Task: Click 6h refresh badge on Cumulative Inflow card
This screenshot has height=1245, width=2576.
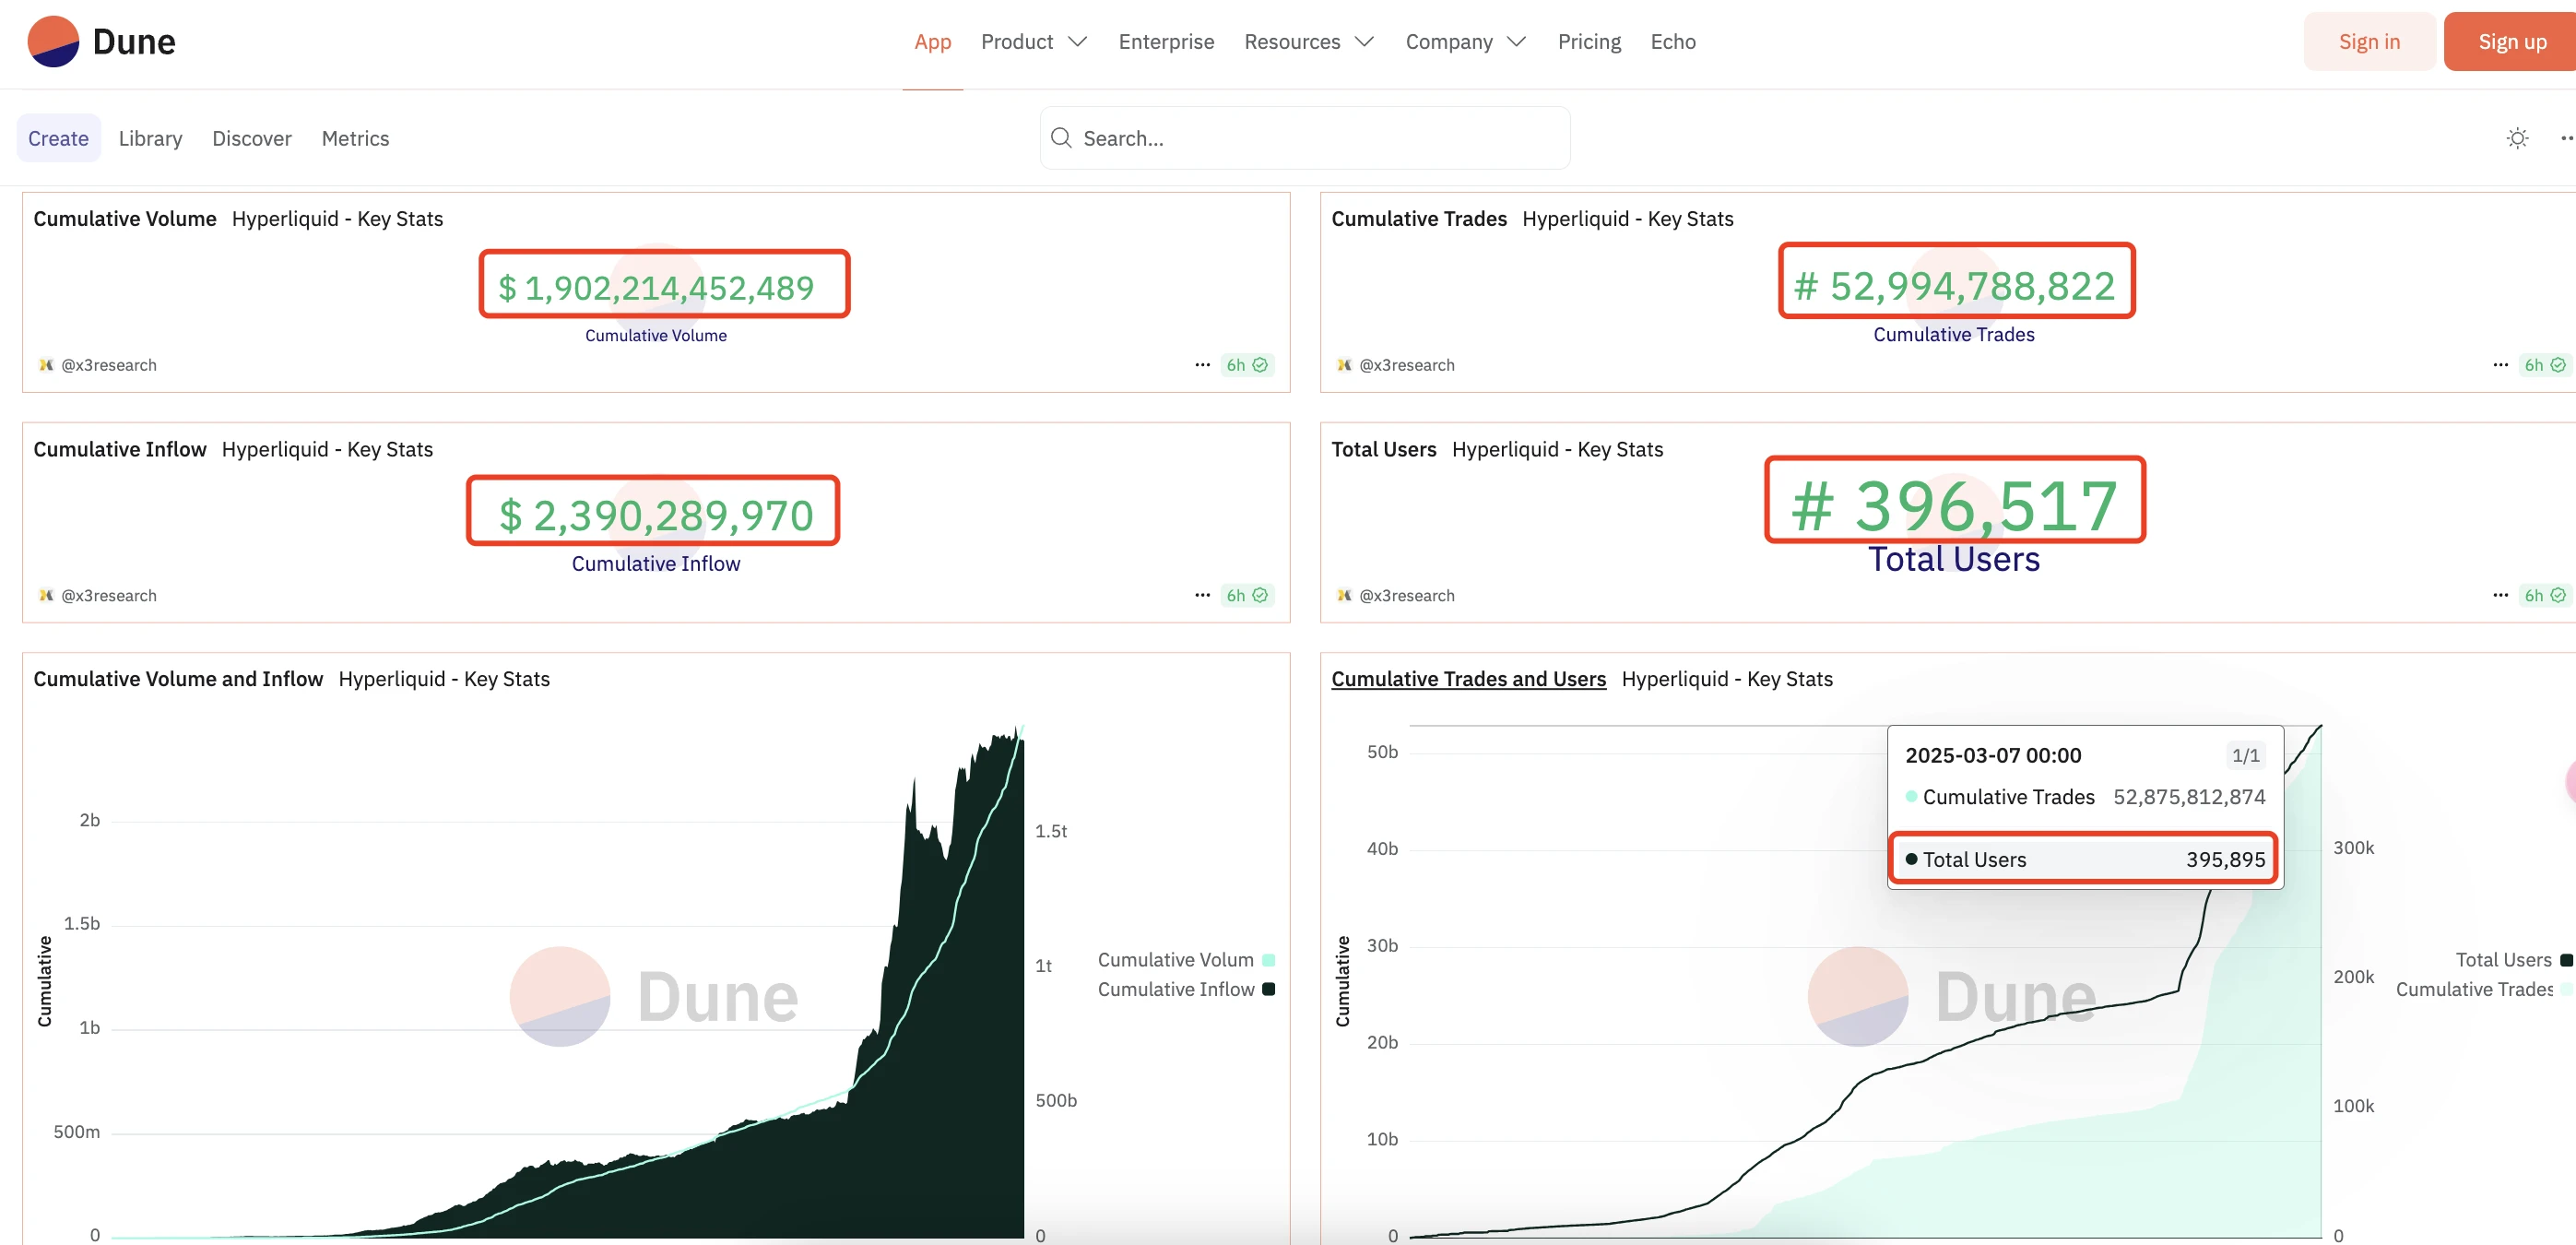Action: [x=1246, y=595]
